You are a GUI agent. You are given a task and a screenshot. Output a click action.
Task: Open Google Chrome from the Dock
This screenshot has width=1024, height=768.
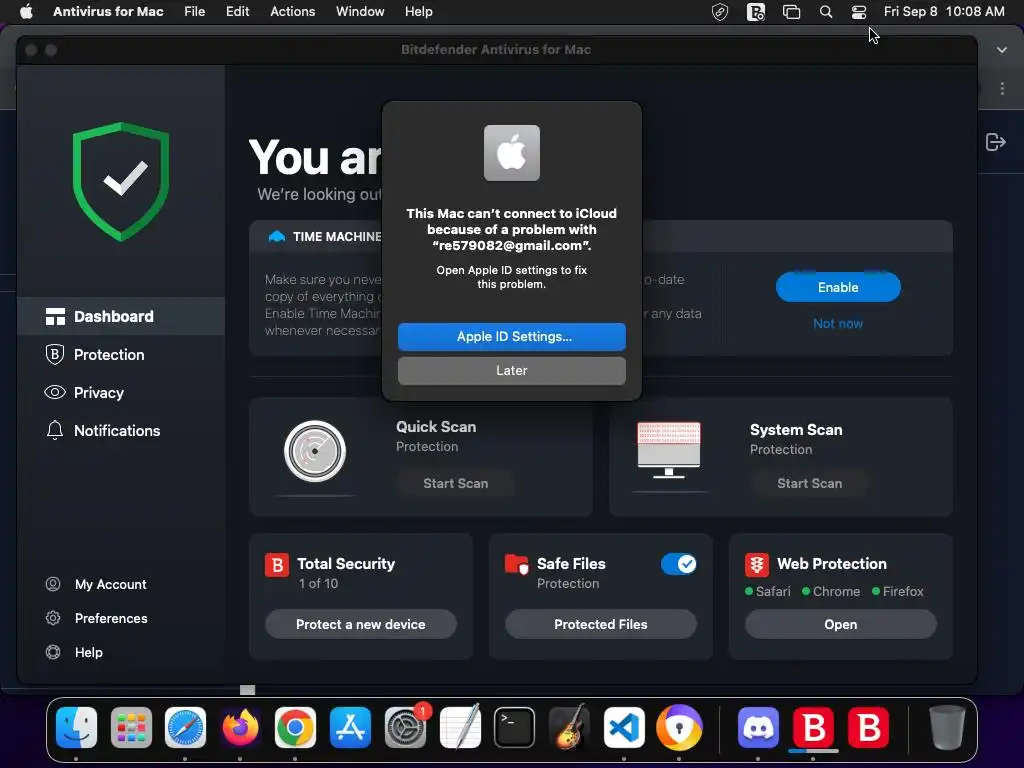point(295,727)
